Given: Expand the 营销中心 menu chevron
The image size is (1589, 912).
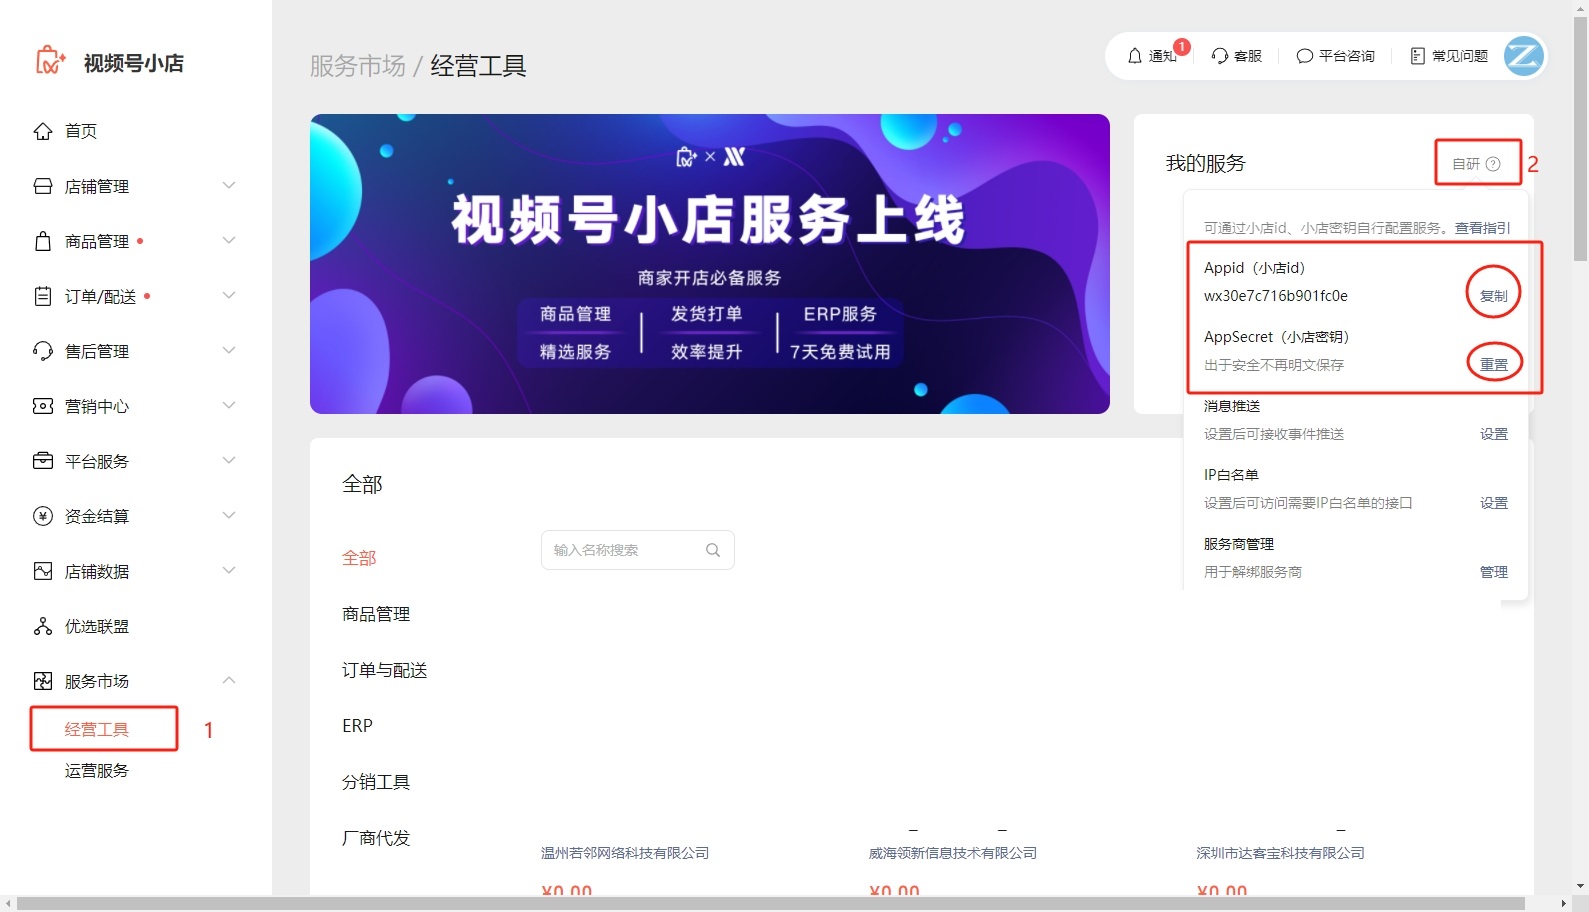Looking at the screenshot, I should pos(229,405).
